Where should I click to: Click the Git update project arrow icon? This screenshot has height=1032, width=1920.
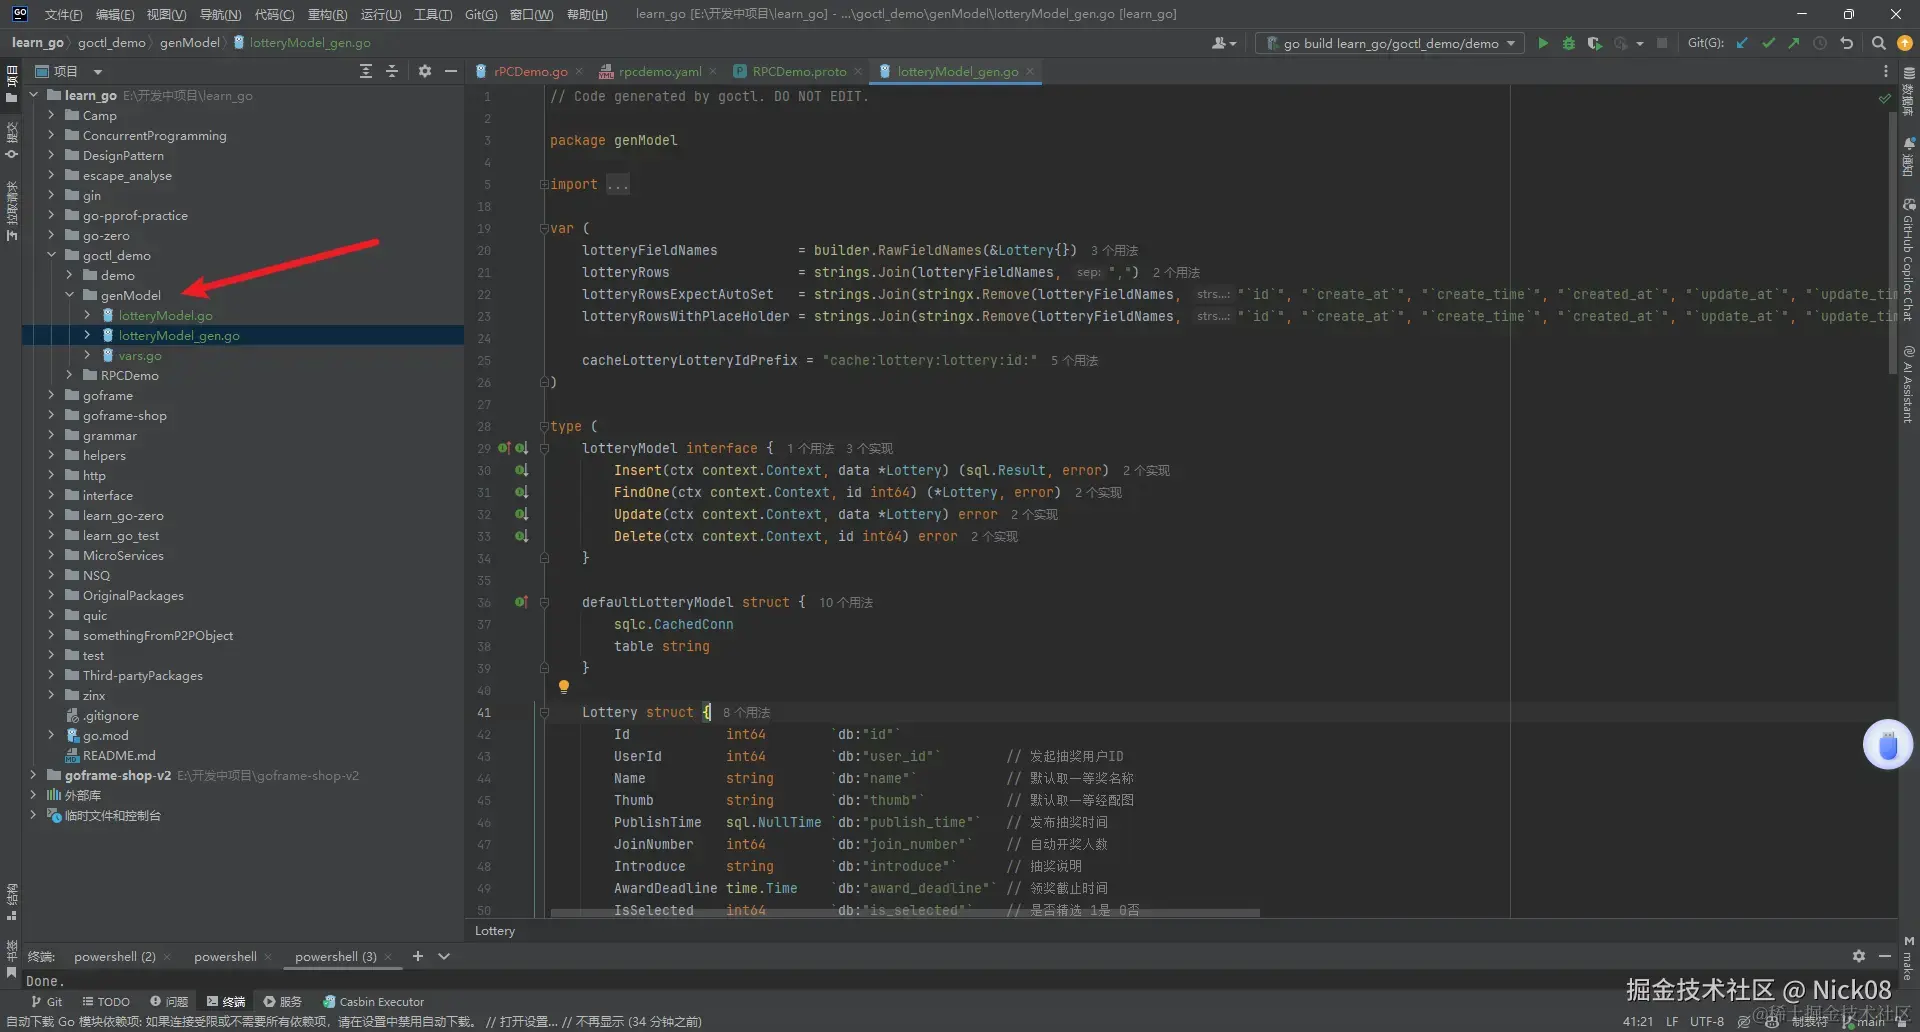click(x=1742, y=43)
